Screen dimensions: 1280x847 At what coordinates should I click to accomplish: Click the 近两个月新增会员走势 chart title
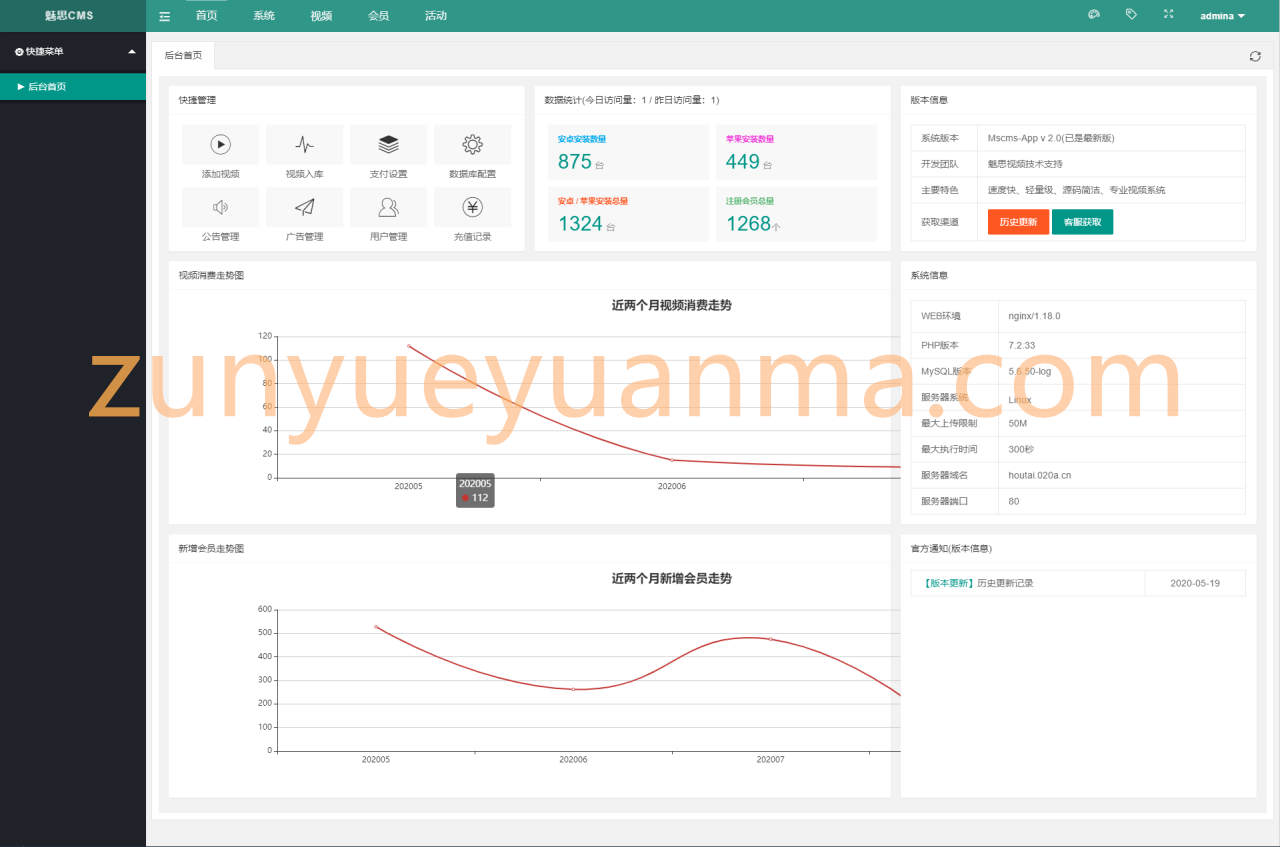pos(672,578)
